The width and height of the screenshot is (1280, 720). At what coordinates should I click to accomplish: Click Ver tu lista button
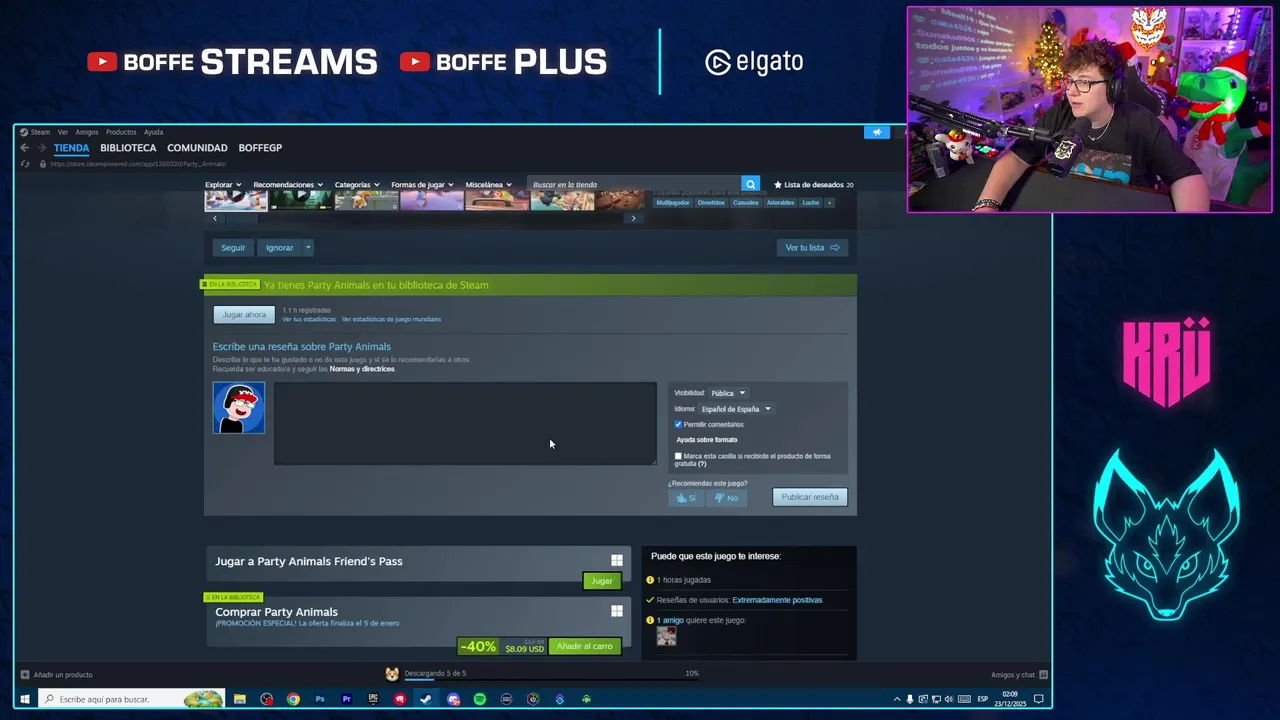(812, 248)
